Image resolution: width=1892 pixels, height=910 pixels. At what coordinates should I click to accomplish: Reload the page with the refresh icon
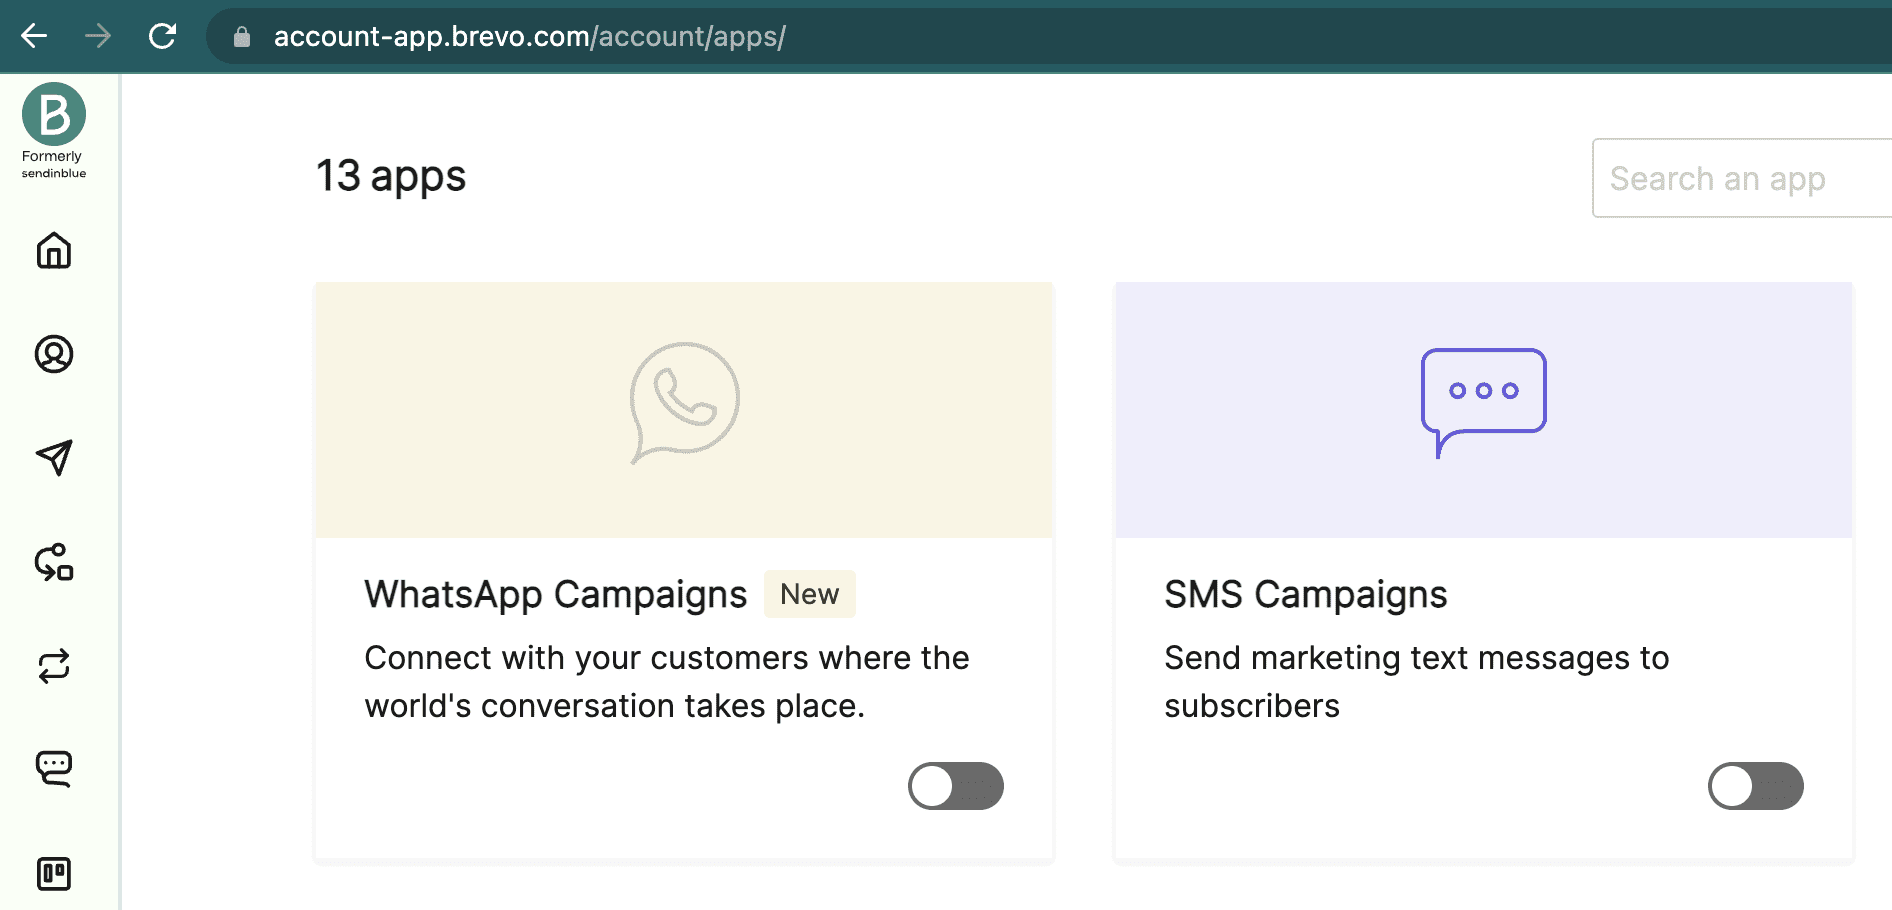(x=162, y=36)
